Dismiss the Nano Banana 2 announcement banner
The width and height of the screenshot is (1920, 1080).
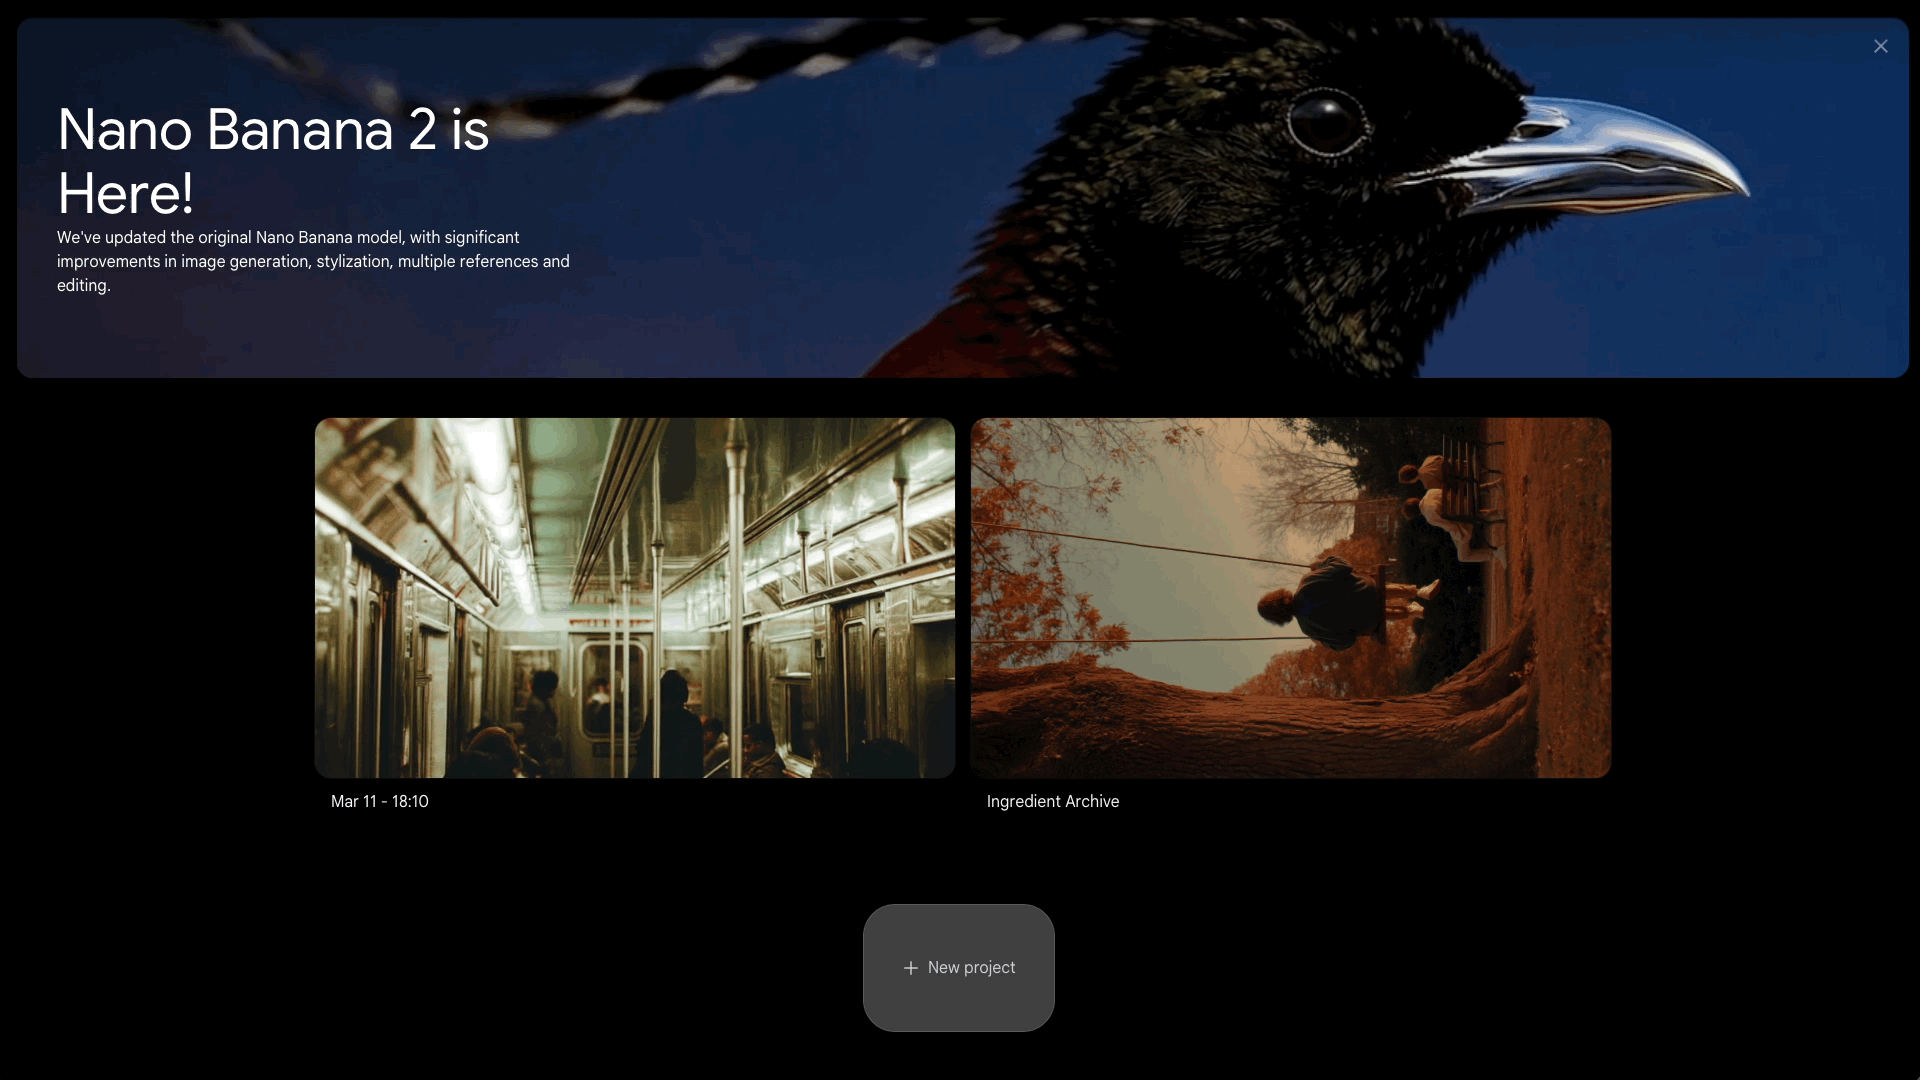point(1881,46)
